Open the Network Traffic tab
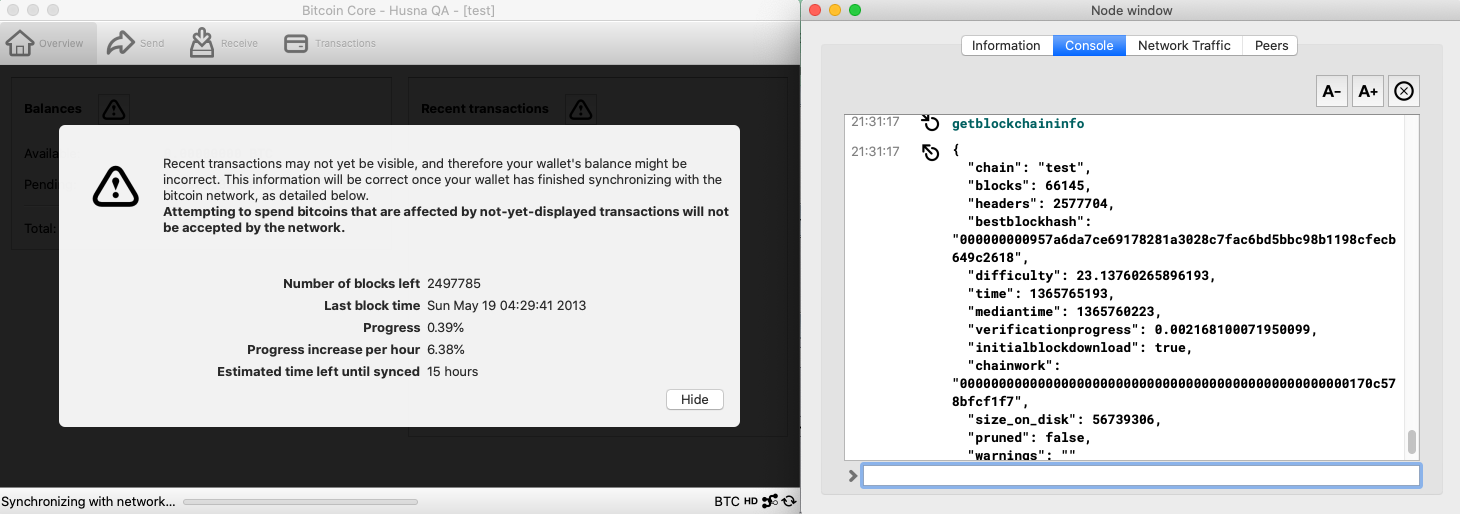 click(x=1184, y=45)
